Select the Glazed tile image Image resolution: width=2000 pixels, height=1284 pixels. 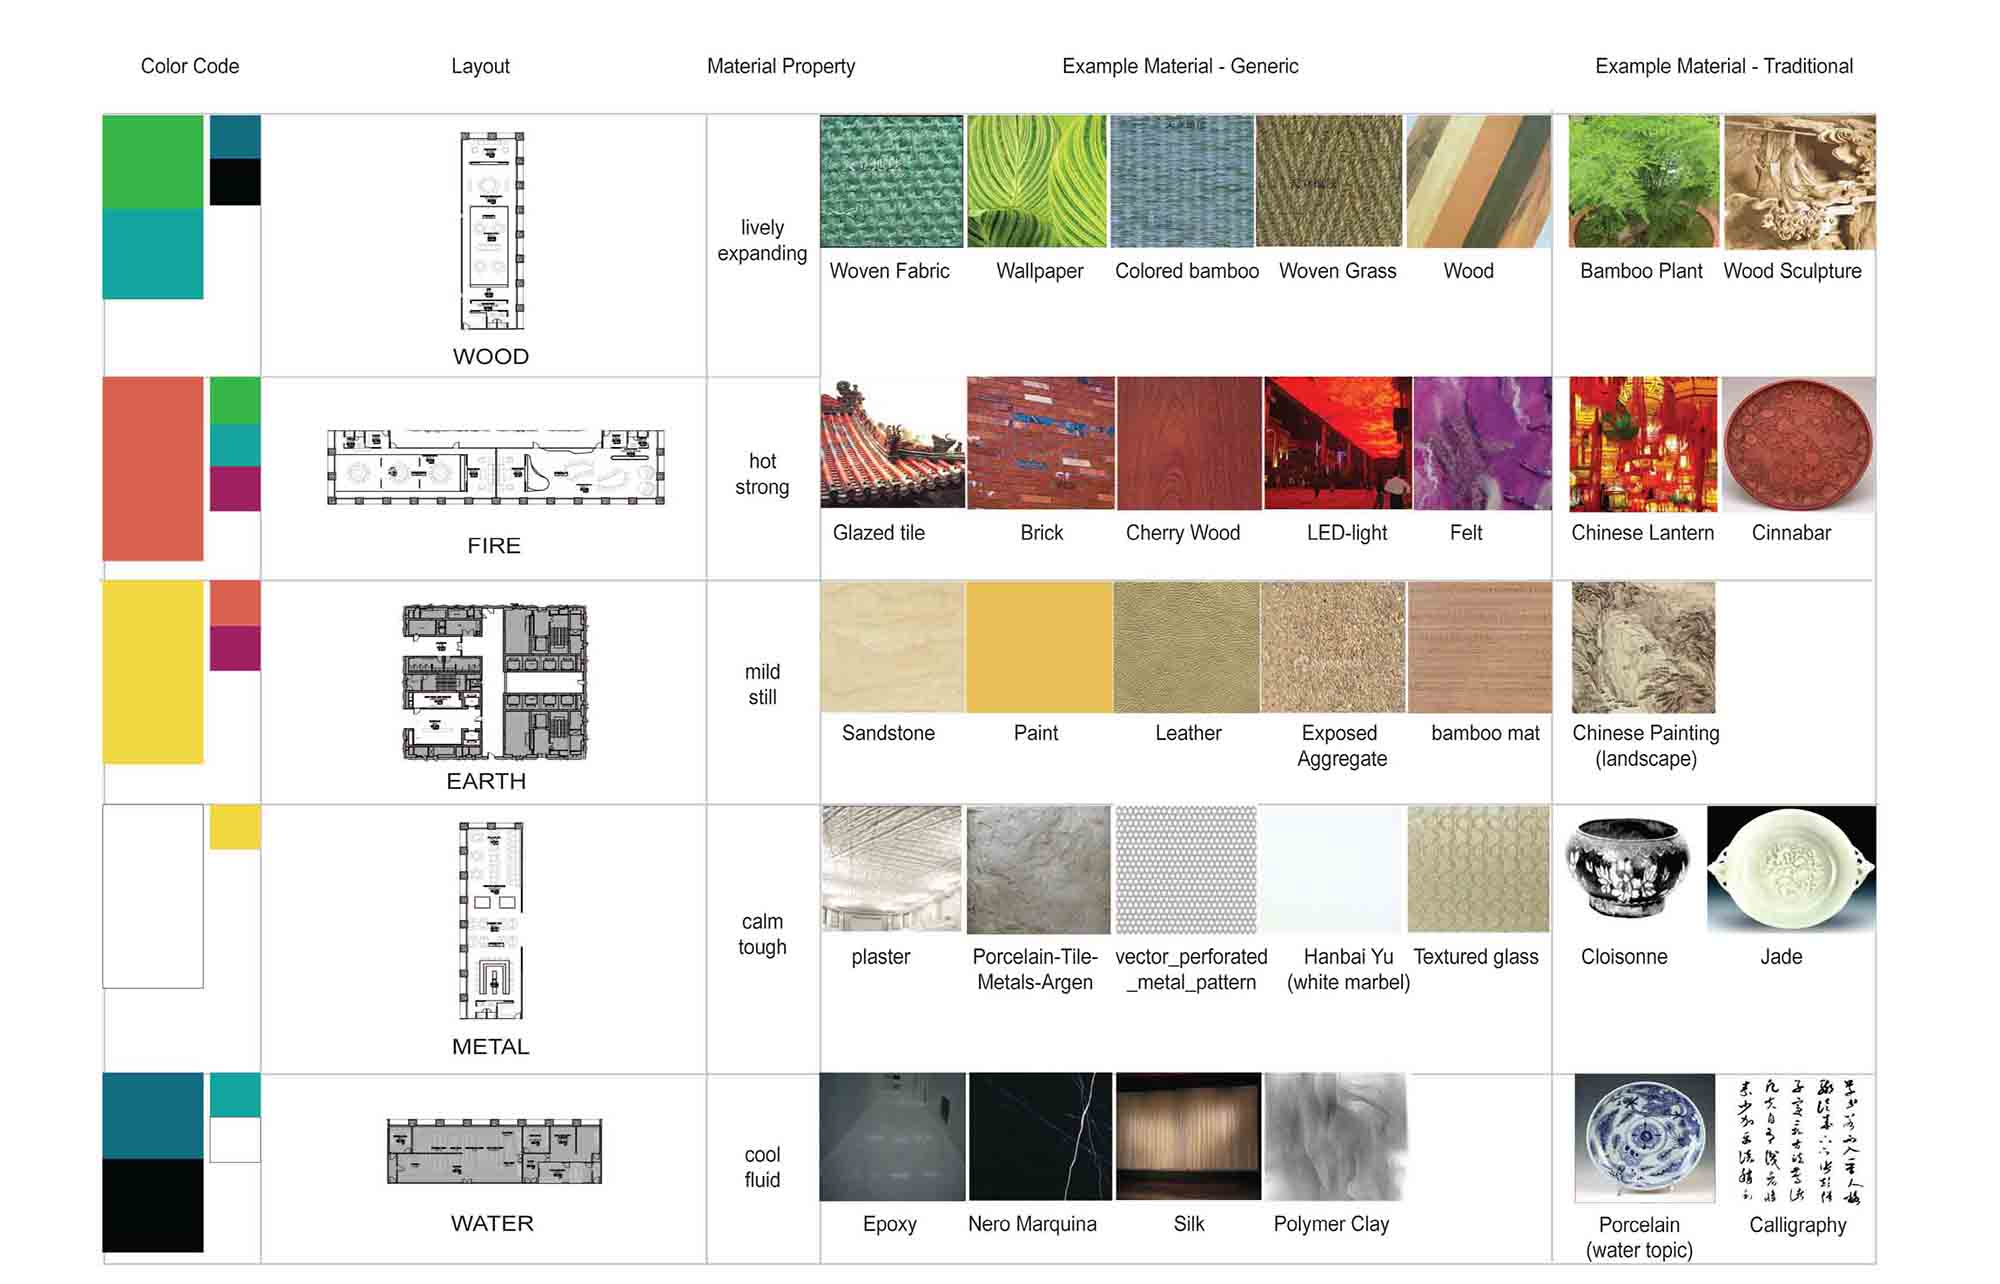click(892, 443)
